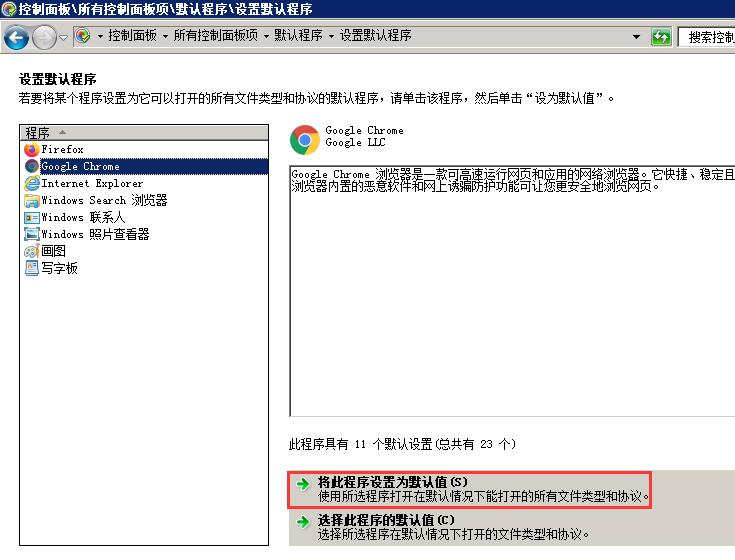
Task: Click the 所有控制面板项 breadcrumb
Action: (216, 36)
